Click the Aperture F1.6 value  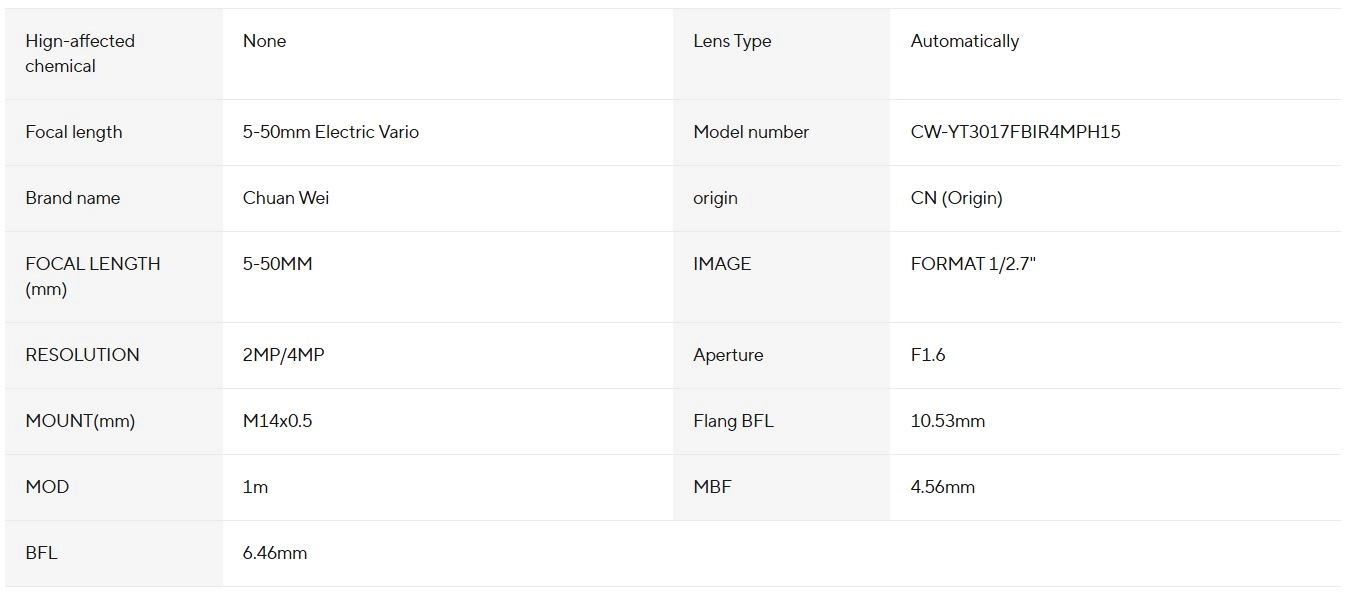[x=928, y=355]
